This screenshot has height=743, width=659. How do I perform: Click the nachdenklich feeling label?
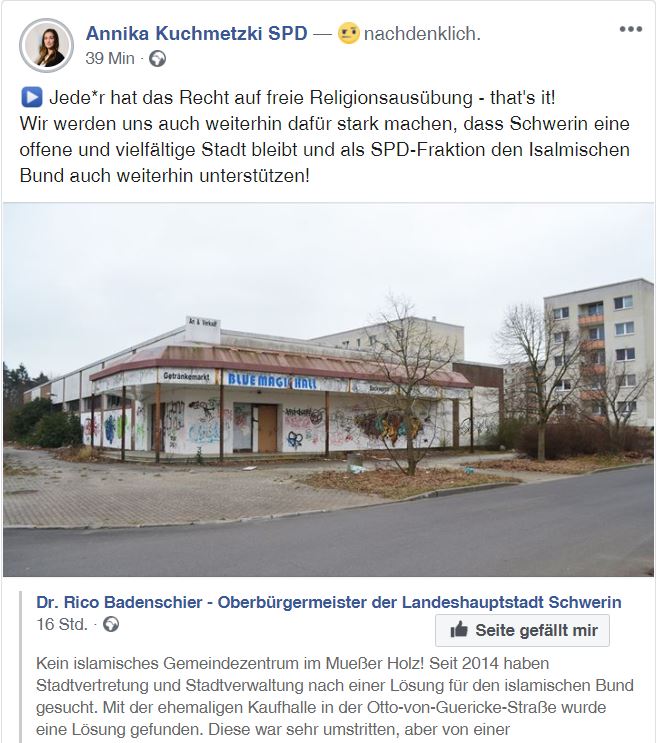point(422,34)
